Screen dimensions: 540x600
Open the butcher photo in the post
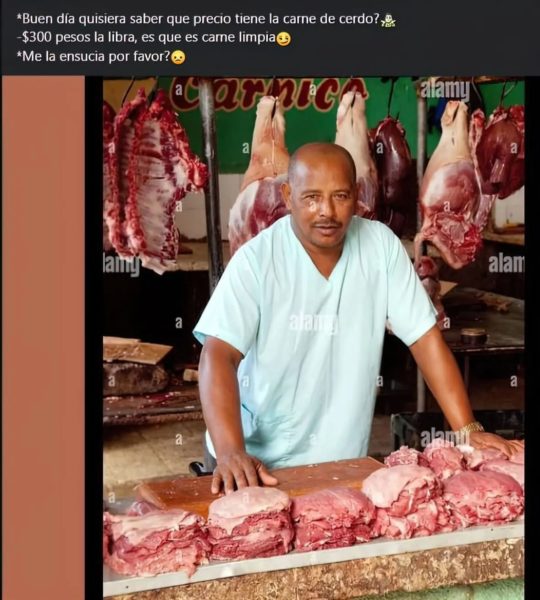[313, 338]
